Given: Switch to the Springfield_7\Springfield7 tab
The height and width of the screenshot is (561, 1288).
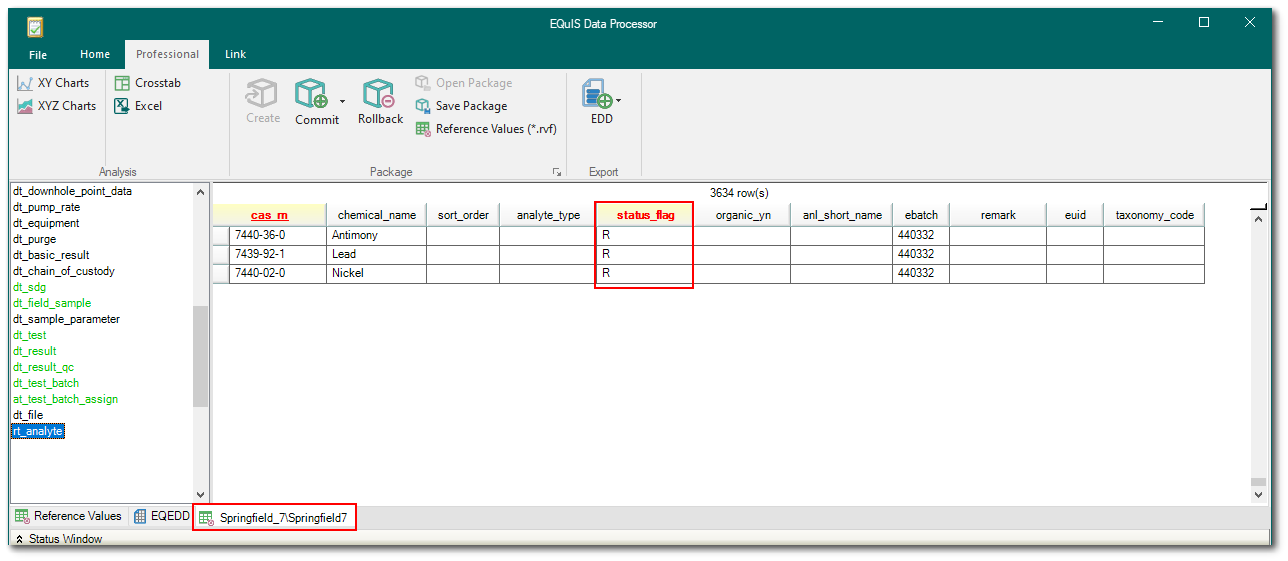Looking at the screenshot, I should [274, 517].
